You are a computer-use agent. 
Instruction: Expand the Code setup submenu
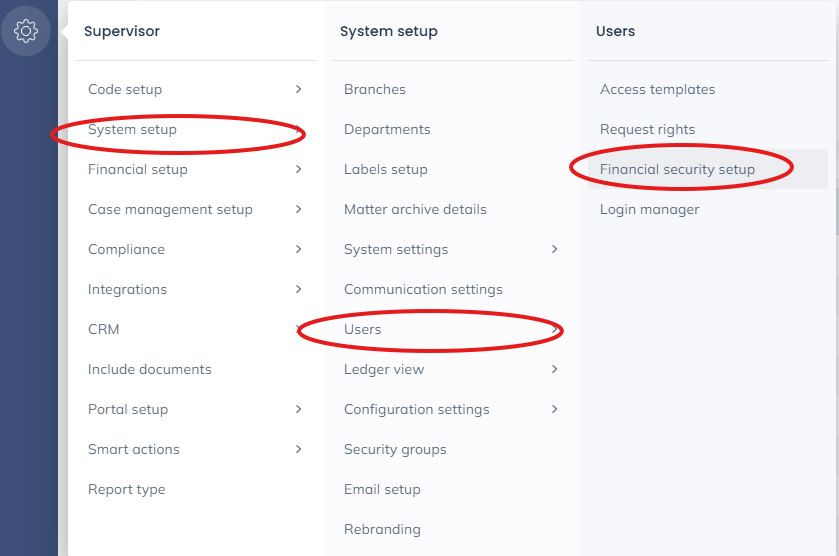(x=298, y=89)
